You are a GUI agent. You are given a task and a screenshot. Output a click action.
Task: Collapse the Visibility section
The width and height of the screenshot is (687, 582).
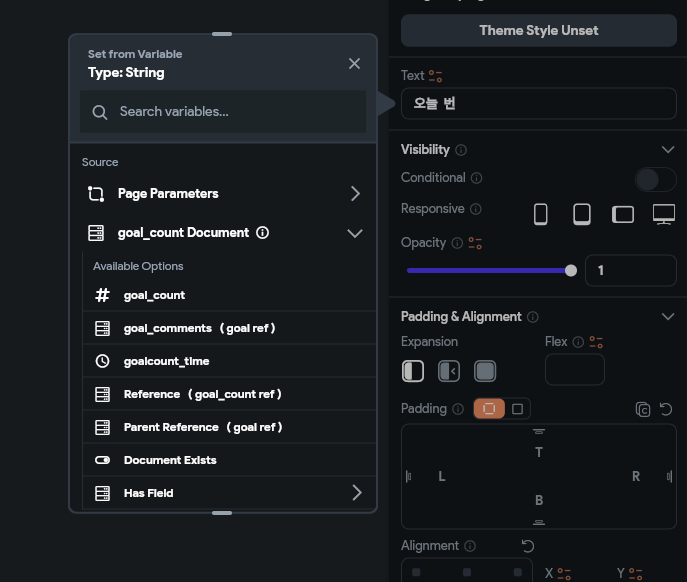668,149
